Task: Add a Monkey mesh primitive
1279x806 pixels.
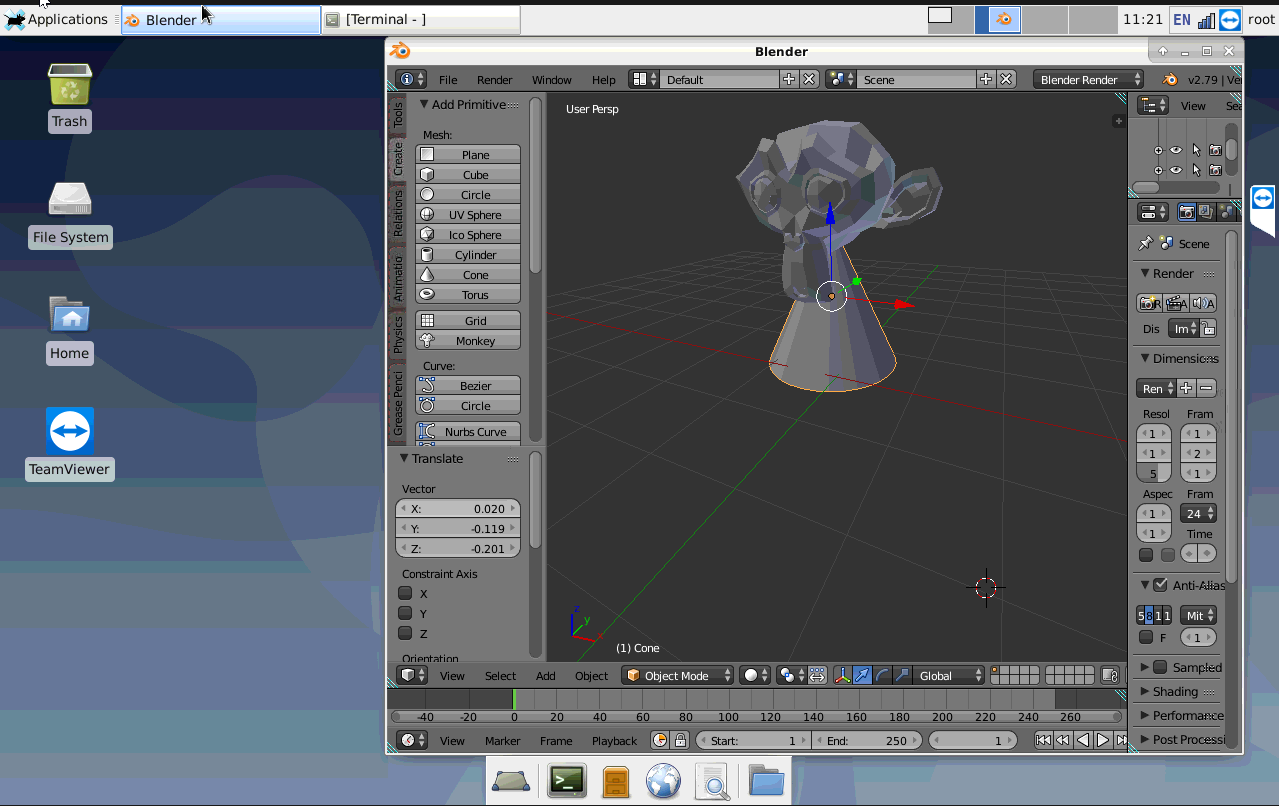Action: pos(468,341)
